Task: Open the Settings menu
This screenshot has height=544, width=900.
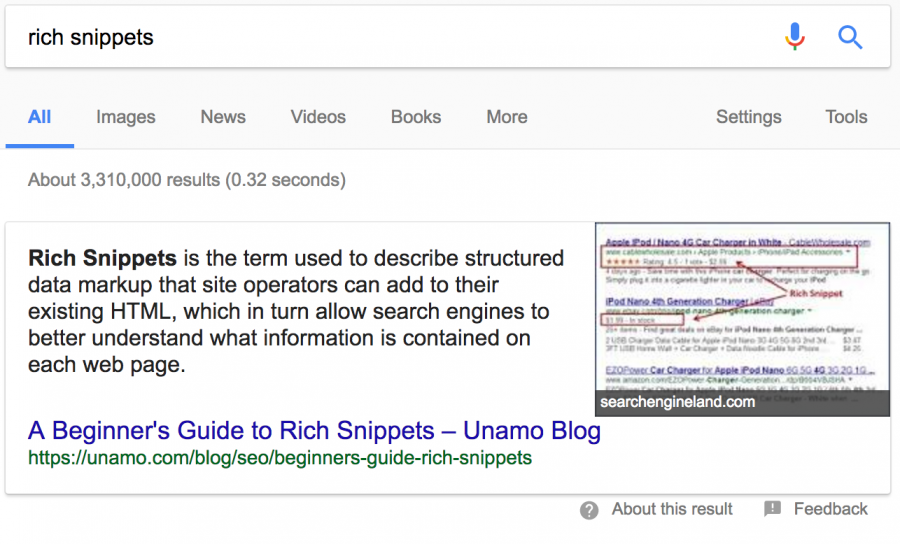Action: pos(748,117)
